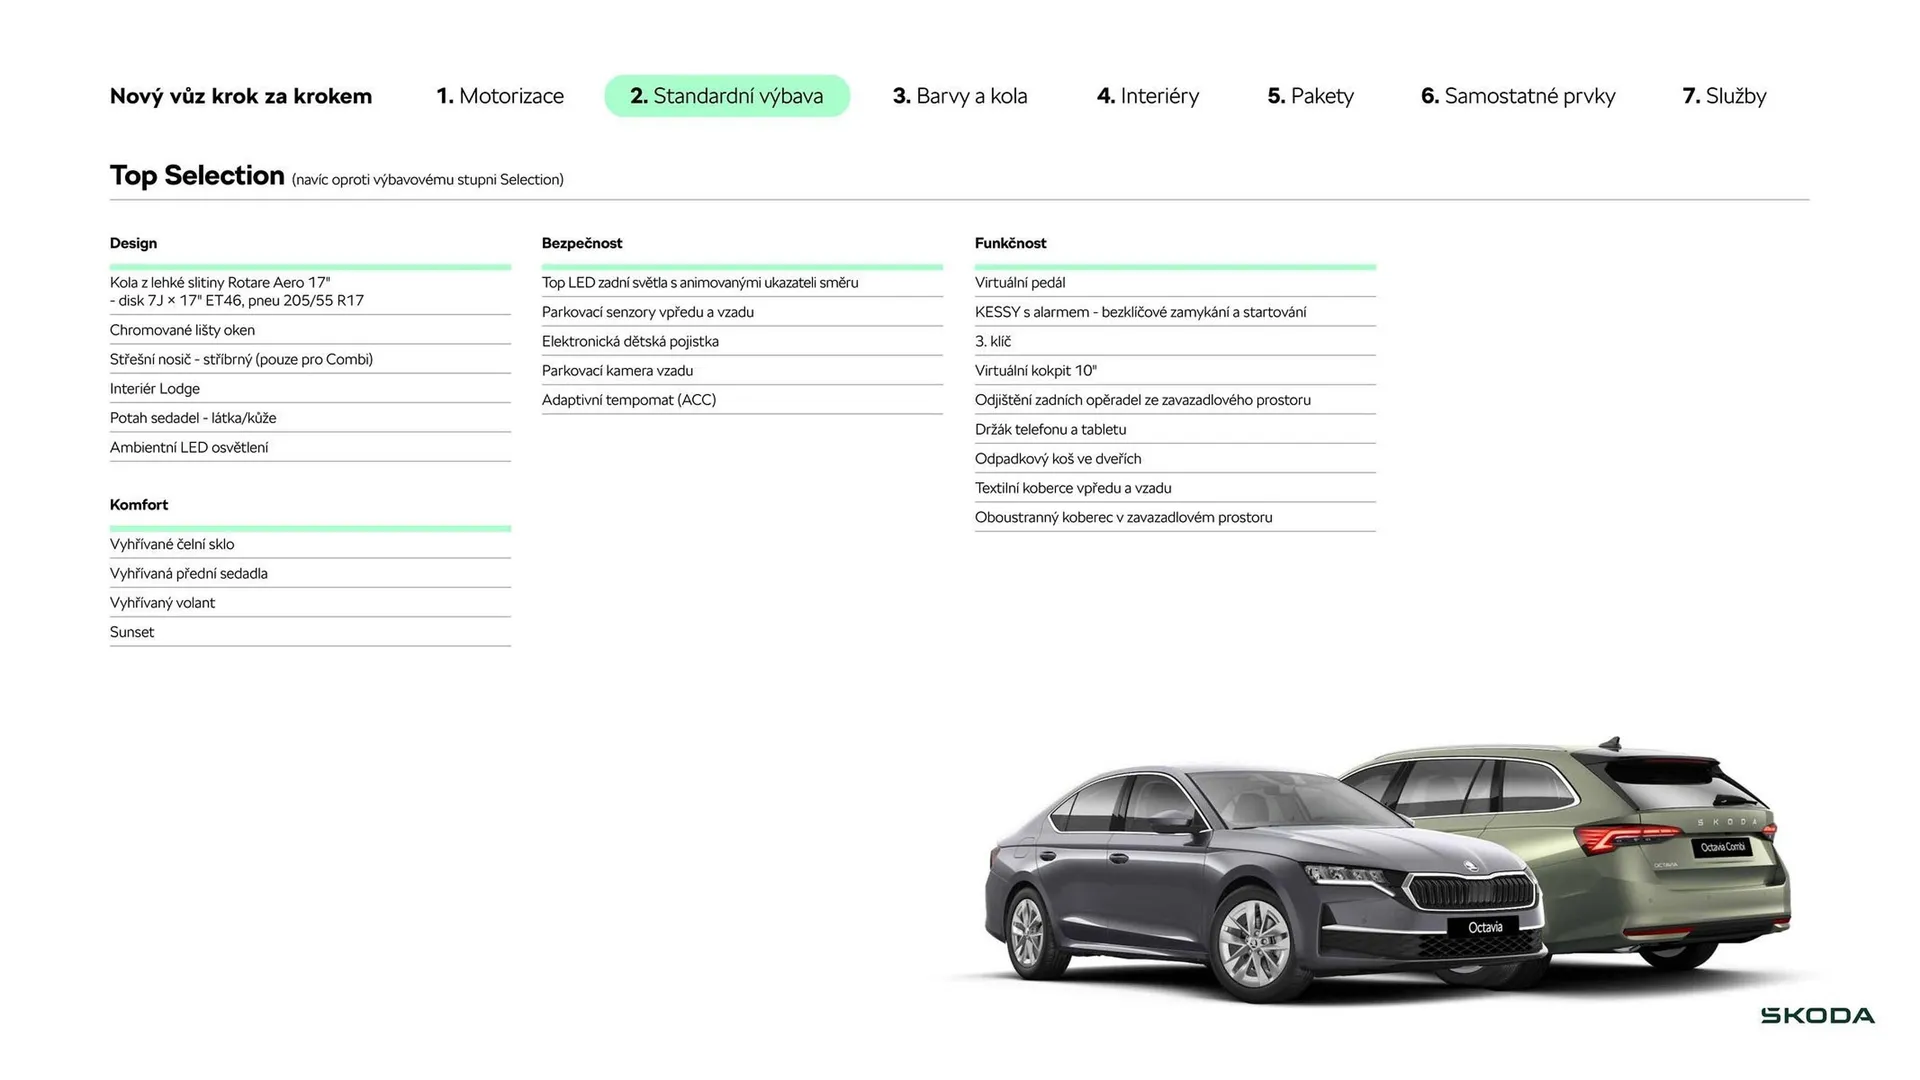Viewport: 1920px width, 1080px height.
Task: Click the '3. klíč' row
Action: [x=1175, y=341]
